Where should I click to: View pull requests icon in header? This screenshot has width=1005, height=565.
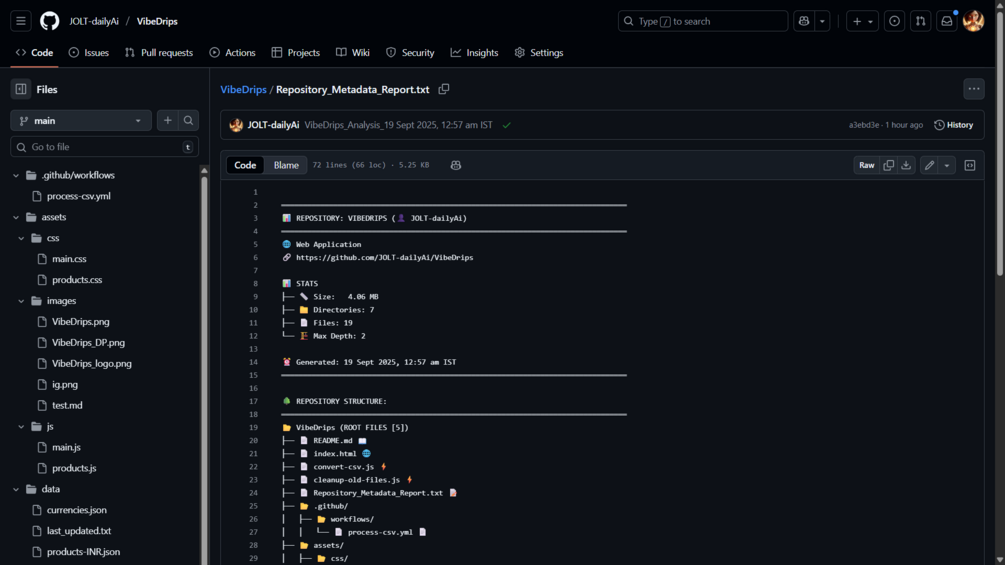(920, 21)
